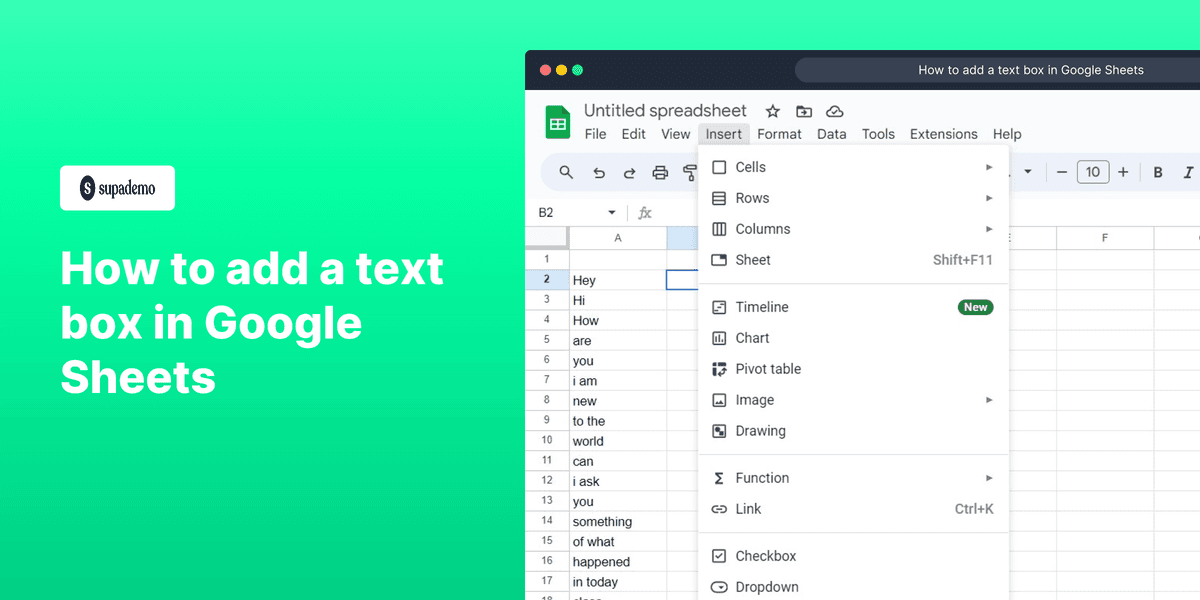This screenshot has width=1200, height=600.
Task: Select Chart from the Insert menu
Action: click(752, 337)
